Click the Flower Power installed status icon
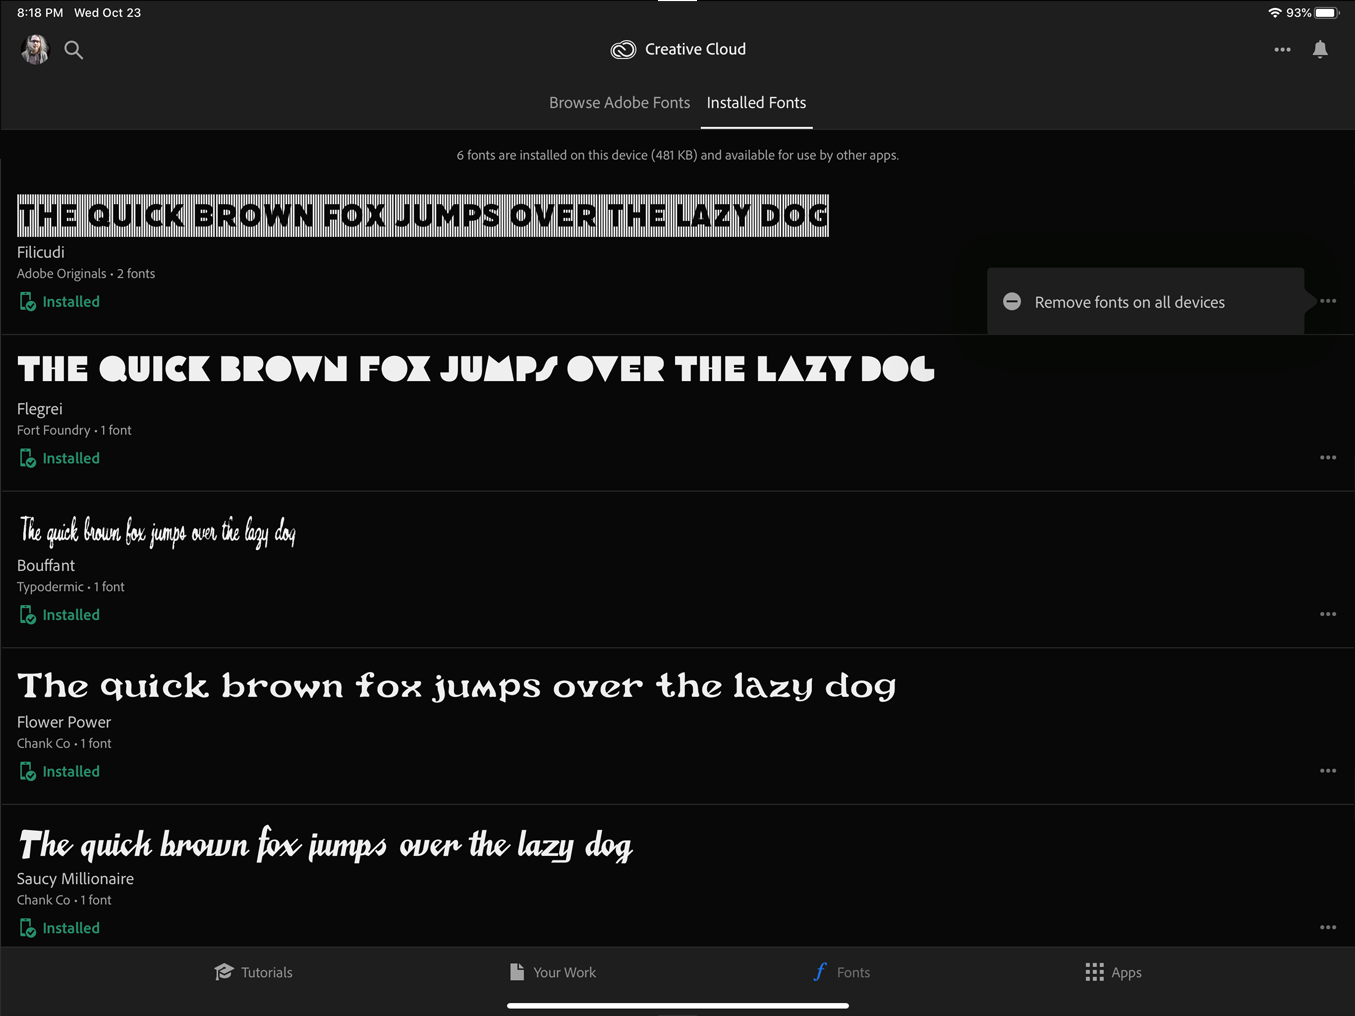 point(28,771)
